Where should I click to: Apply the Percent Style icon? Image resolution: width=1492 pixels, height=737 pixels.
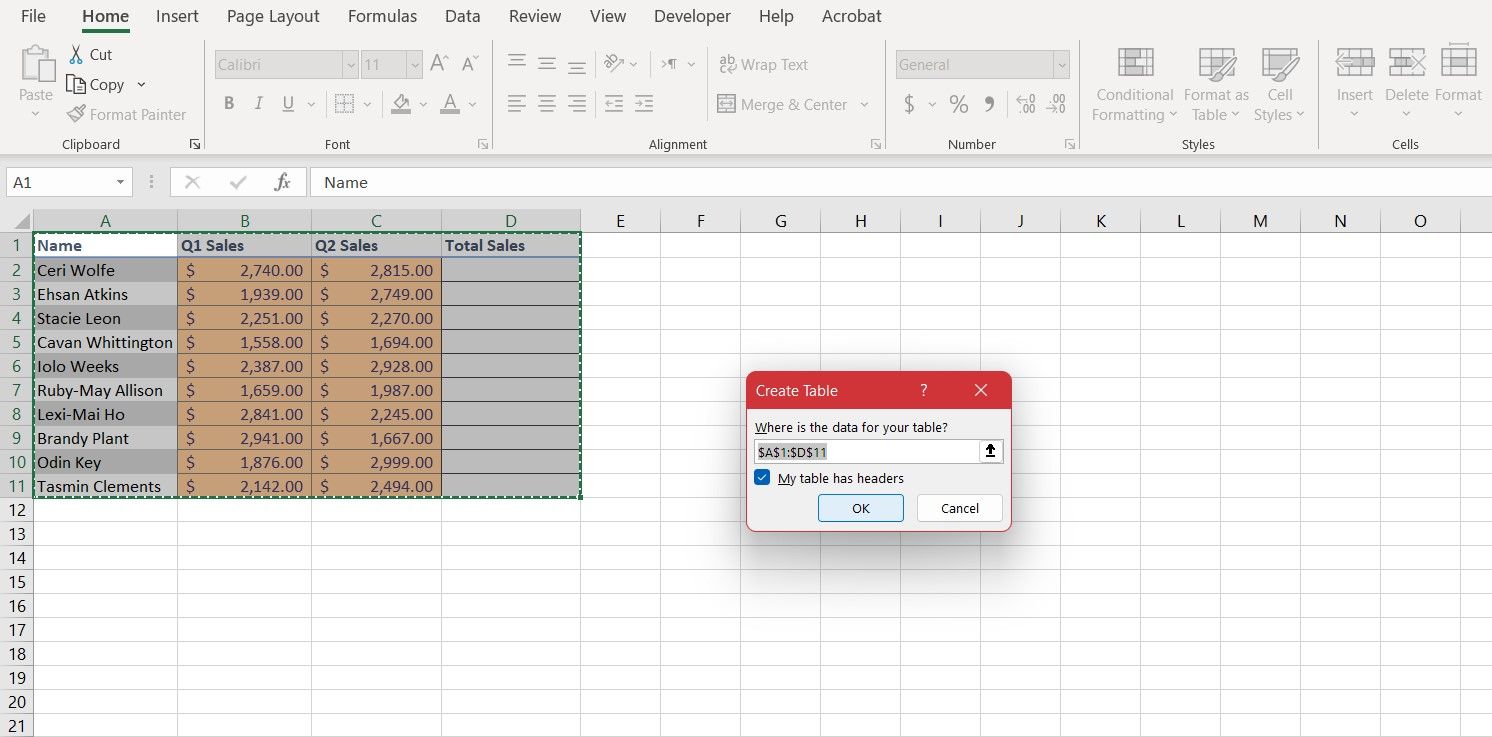[x=957, y=103]
